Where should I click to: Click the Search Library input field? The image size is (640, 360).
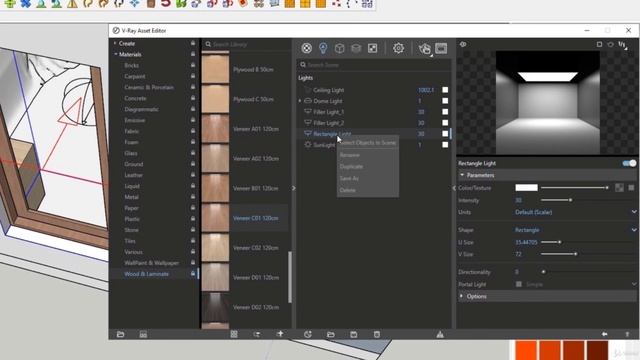pos(247,44)
